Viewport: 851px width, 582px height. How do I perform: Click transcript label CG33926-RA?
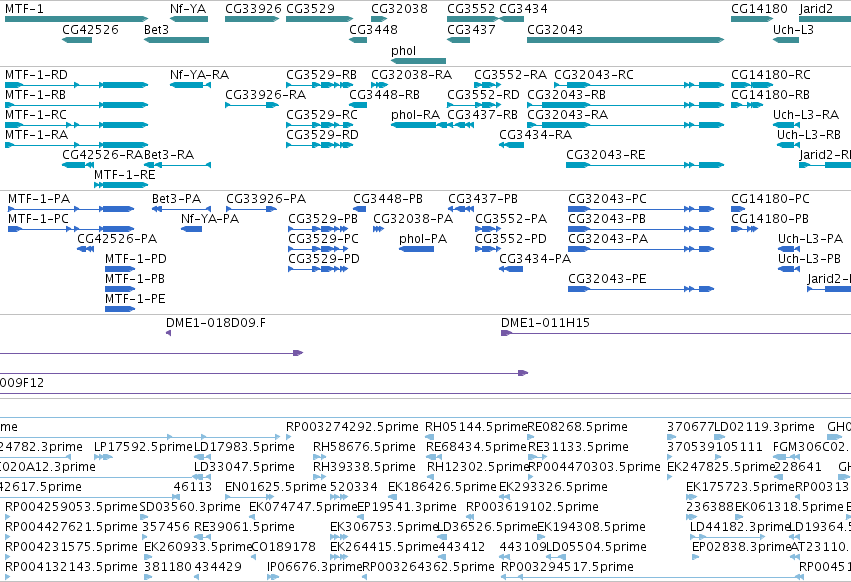[x=265, y=94]
